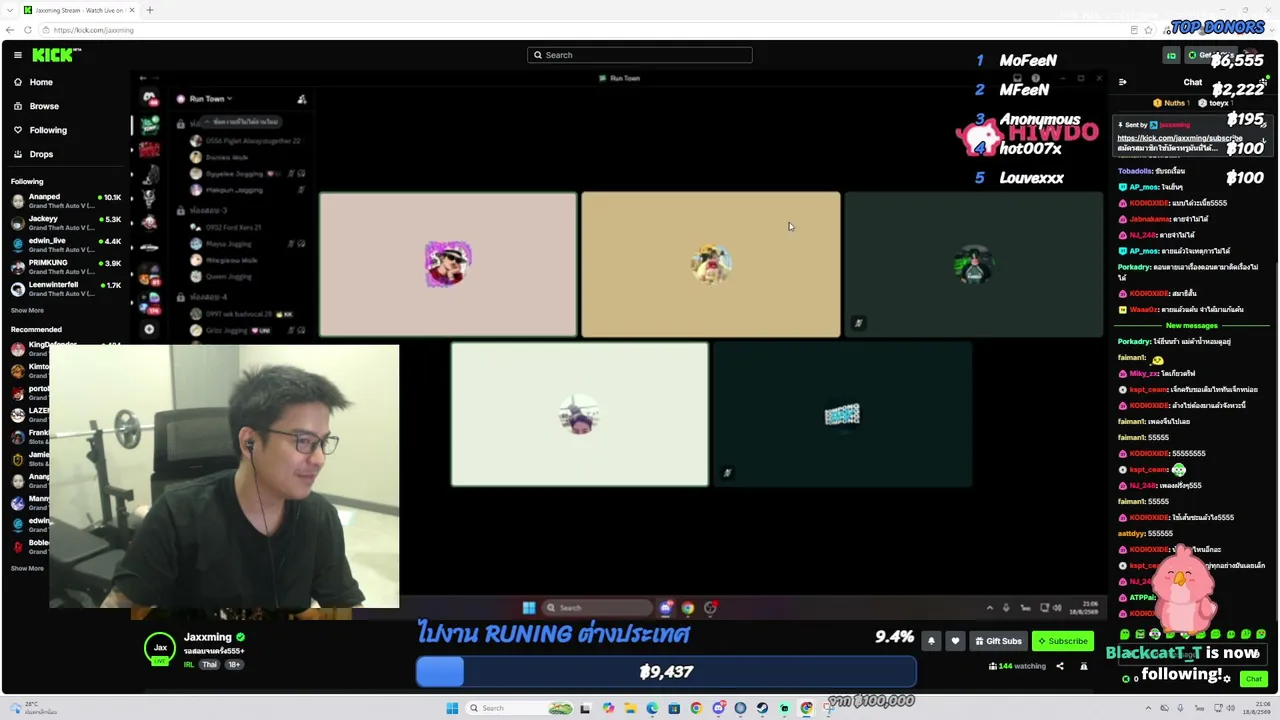Click Discord add a server plus icon

tap(149, 329)
